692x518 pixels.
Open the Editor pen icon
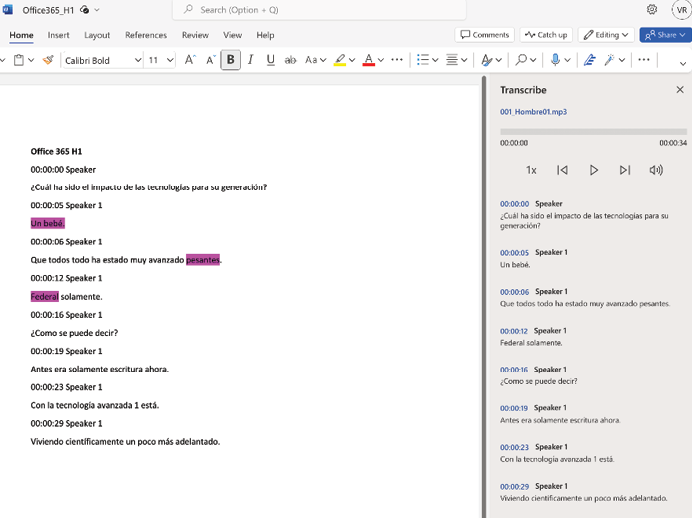tap(590, 60)
